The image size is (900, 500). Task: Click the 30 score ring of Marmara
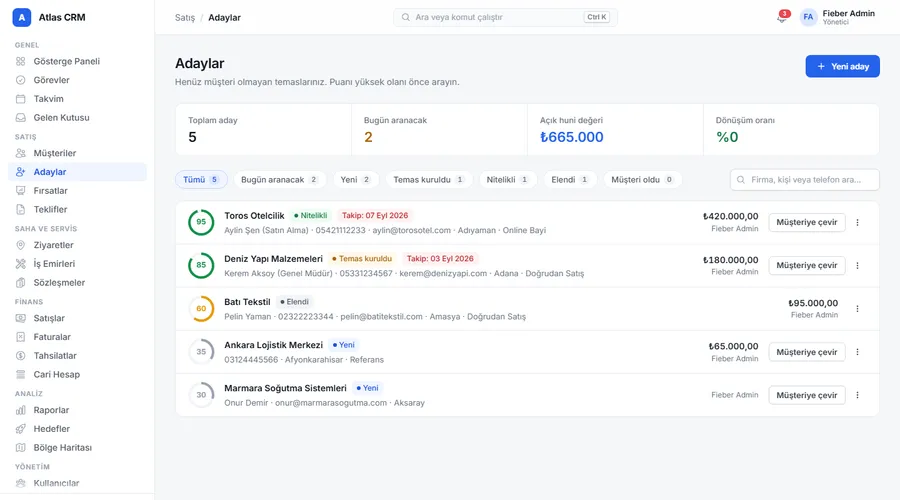tap(201, 395)
